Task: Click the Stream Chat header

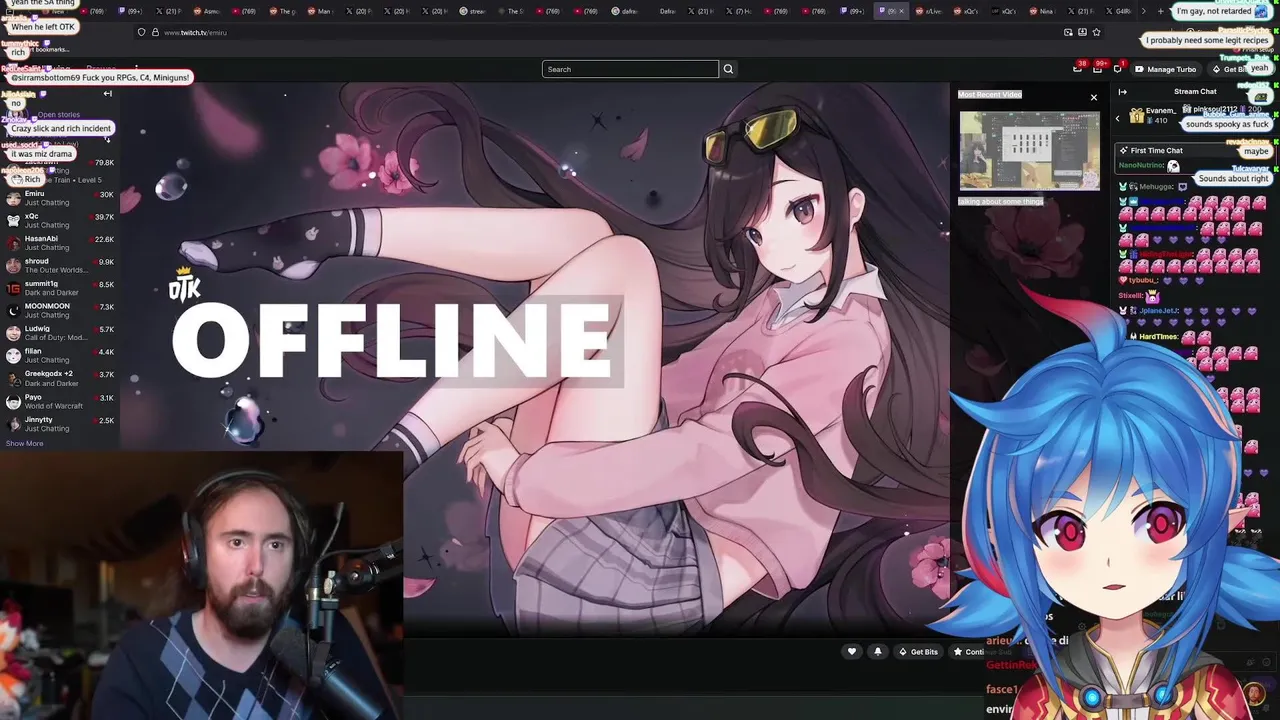Action: coord(1194,92)
